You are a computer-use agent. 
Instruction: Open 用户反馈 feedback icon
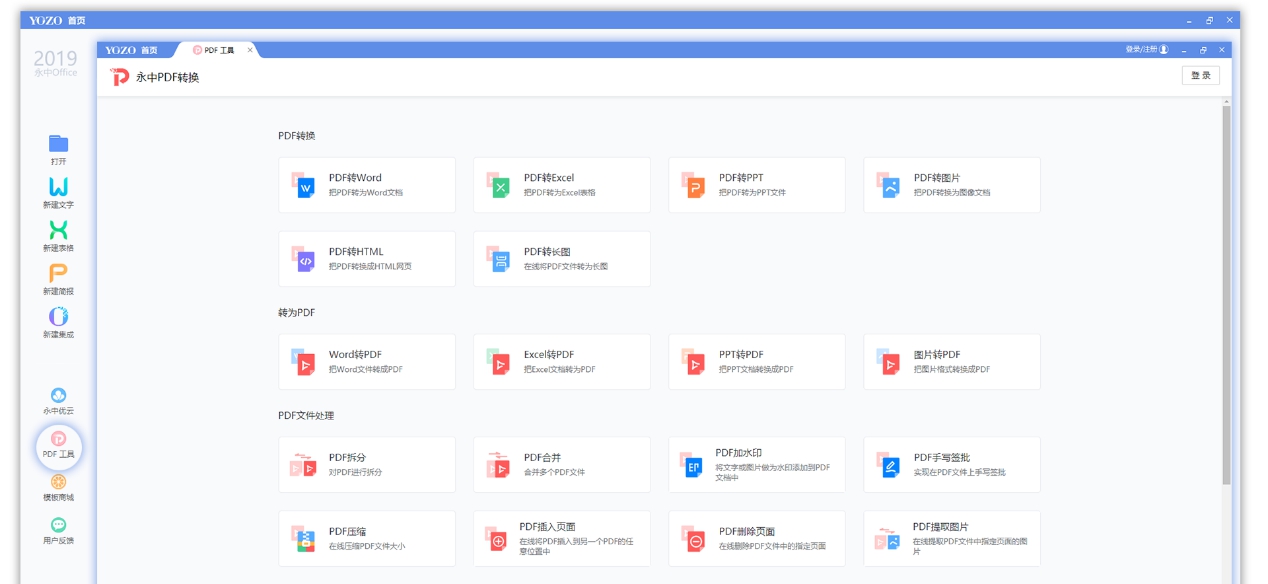58,525
